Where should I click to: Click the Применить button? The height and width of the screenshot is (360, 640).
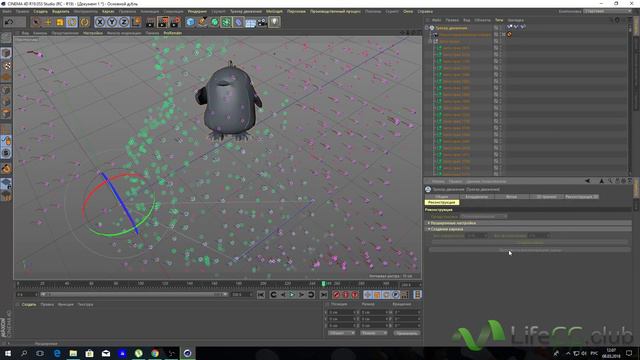407,333
